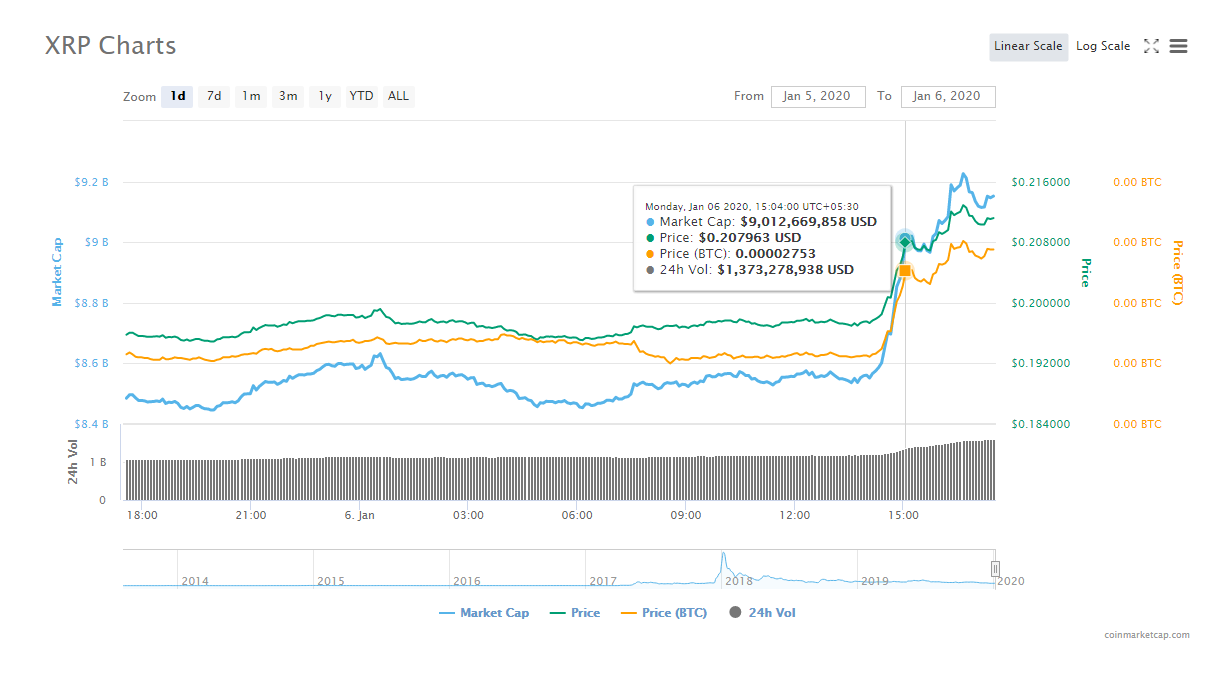The image size is (1228, 673).
Task: Click the $8.4 B market cap axis label
Action: [x=91, y=424]
